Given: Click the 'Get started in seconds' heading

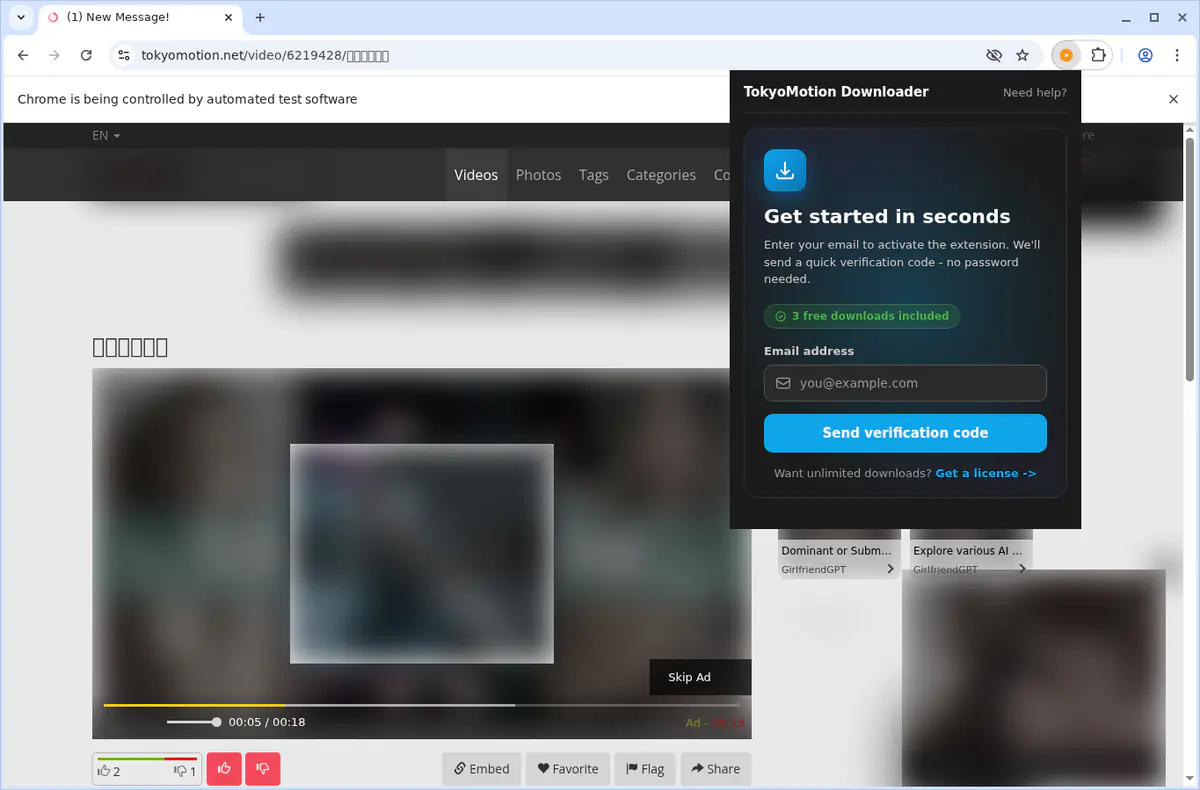Looking at the screenshot, I should coord(887,216).
